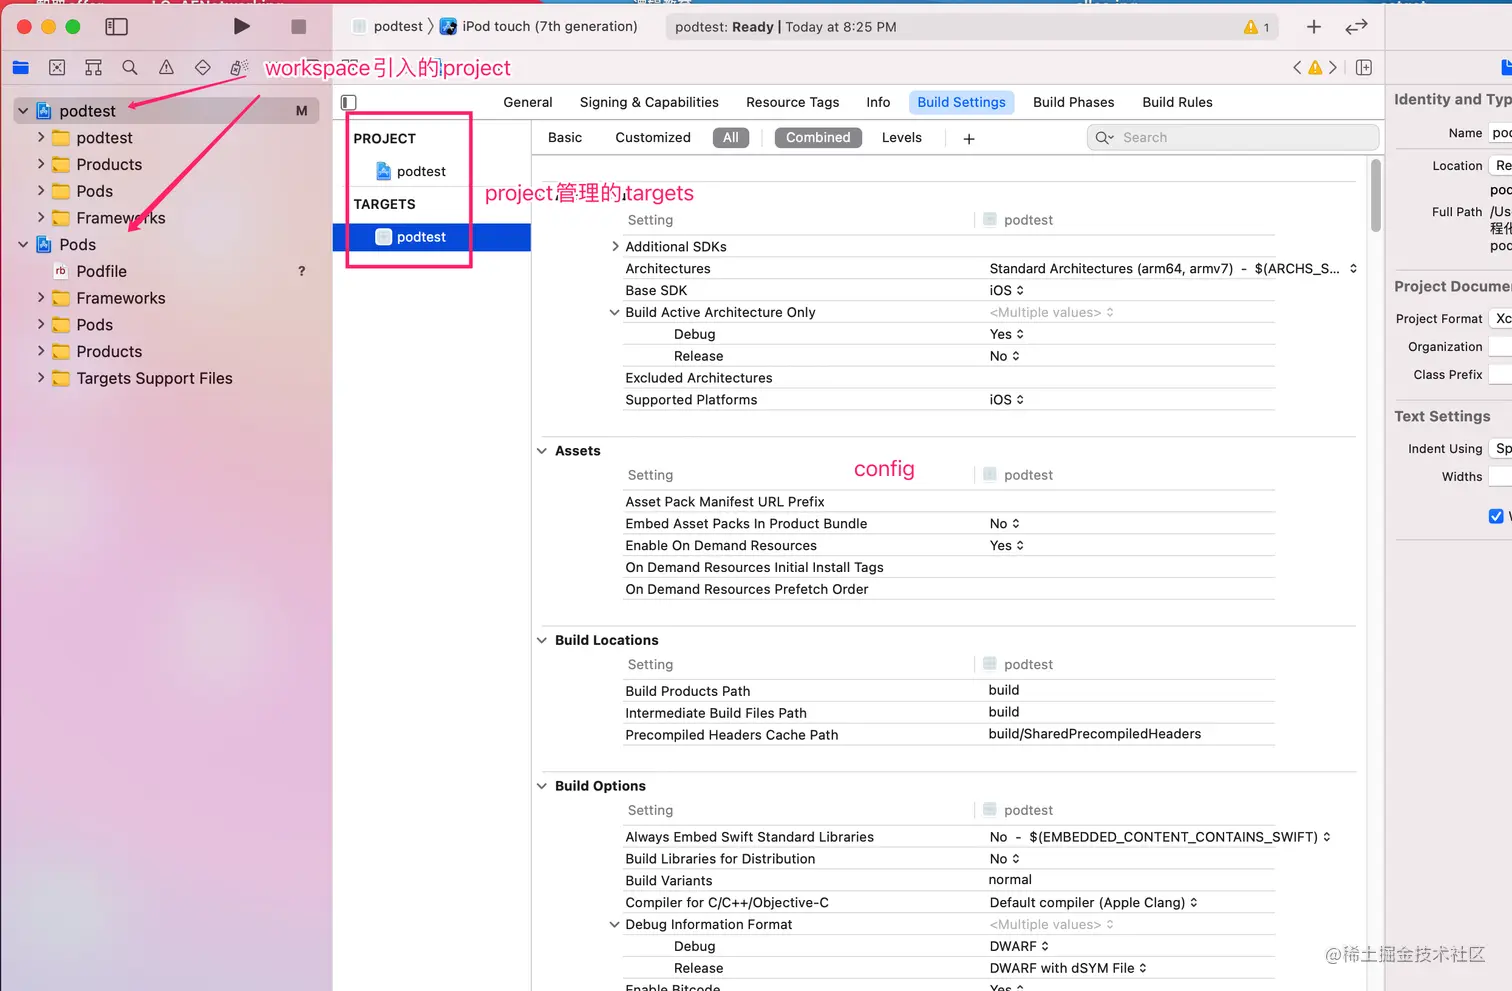This screenshot has width=1512, height=991.
Task: Collapse the Build Options section
Action: point(542,786)
